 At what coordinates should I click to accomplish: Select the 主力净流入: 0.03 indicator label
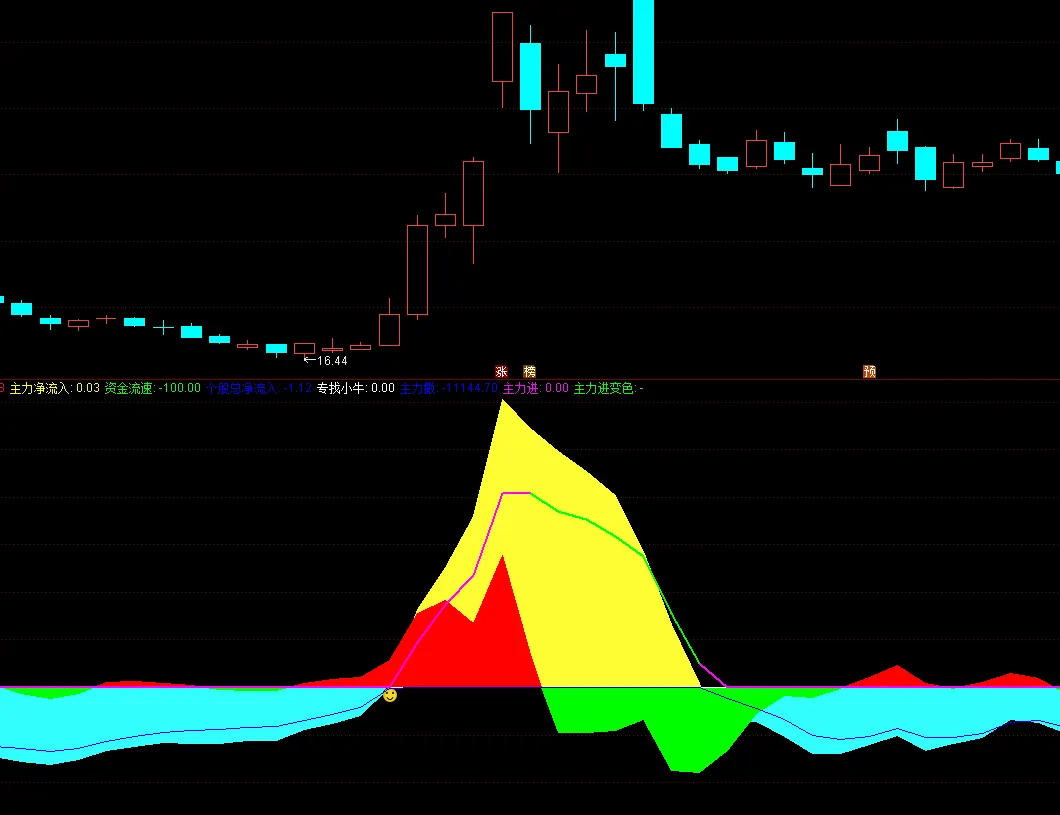[55, 388]
